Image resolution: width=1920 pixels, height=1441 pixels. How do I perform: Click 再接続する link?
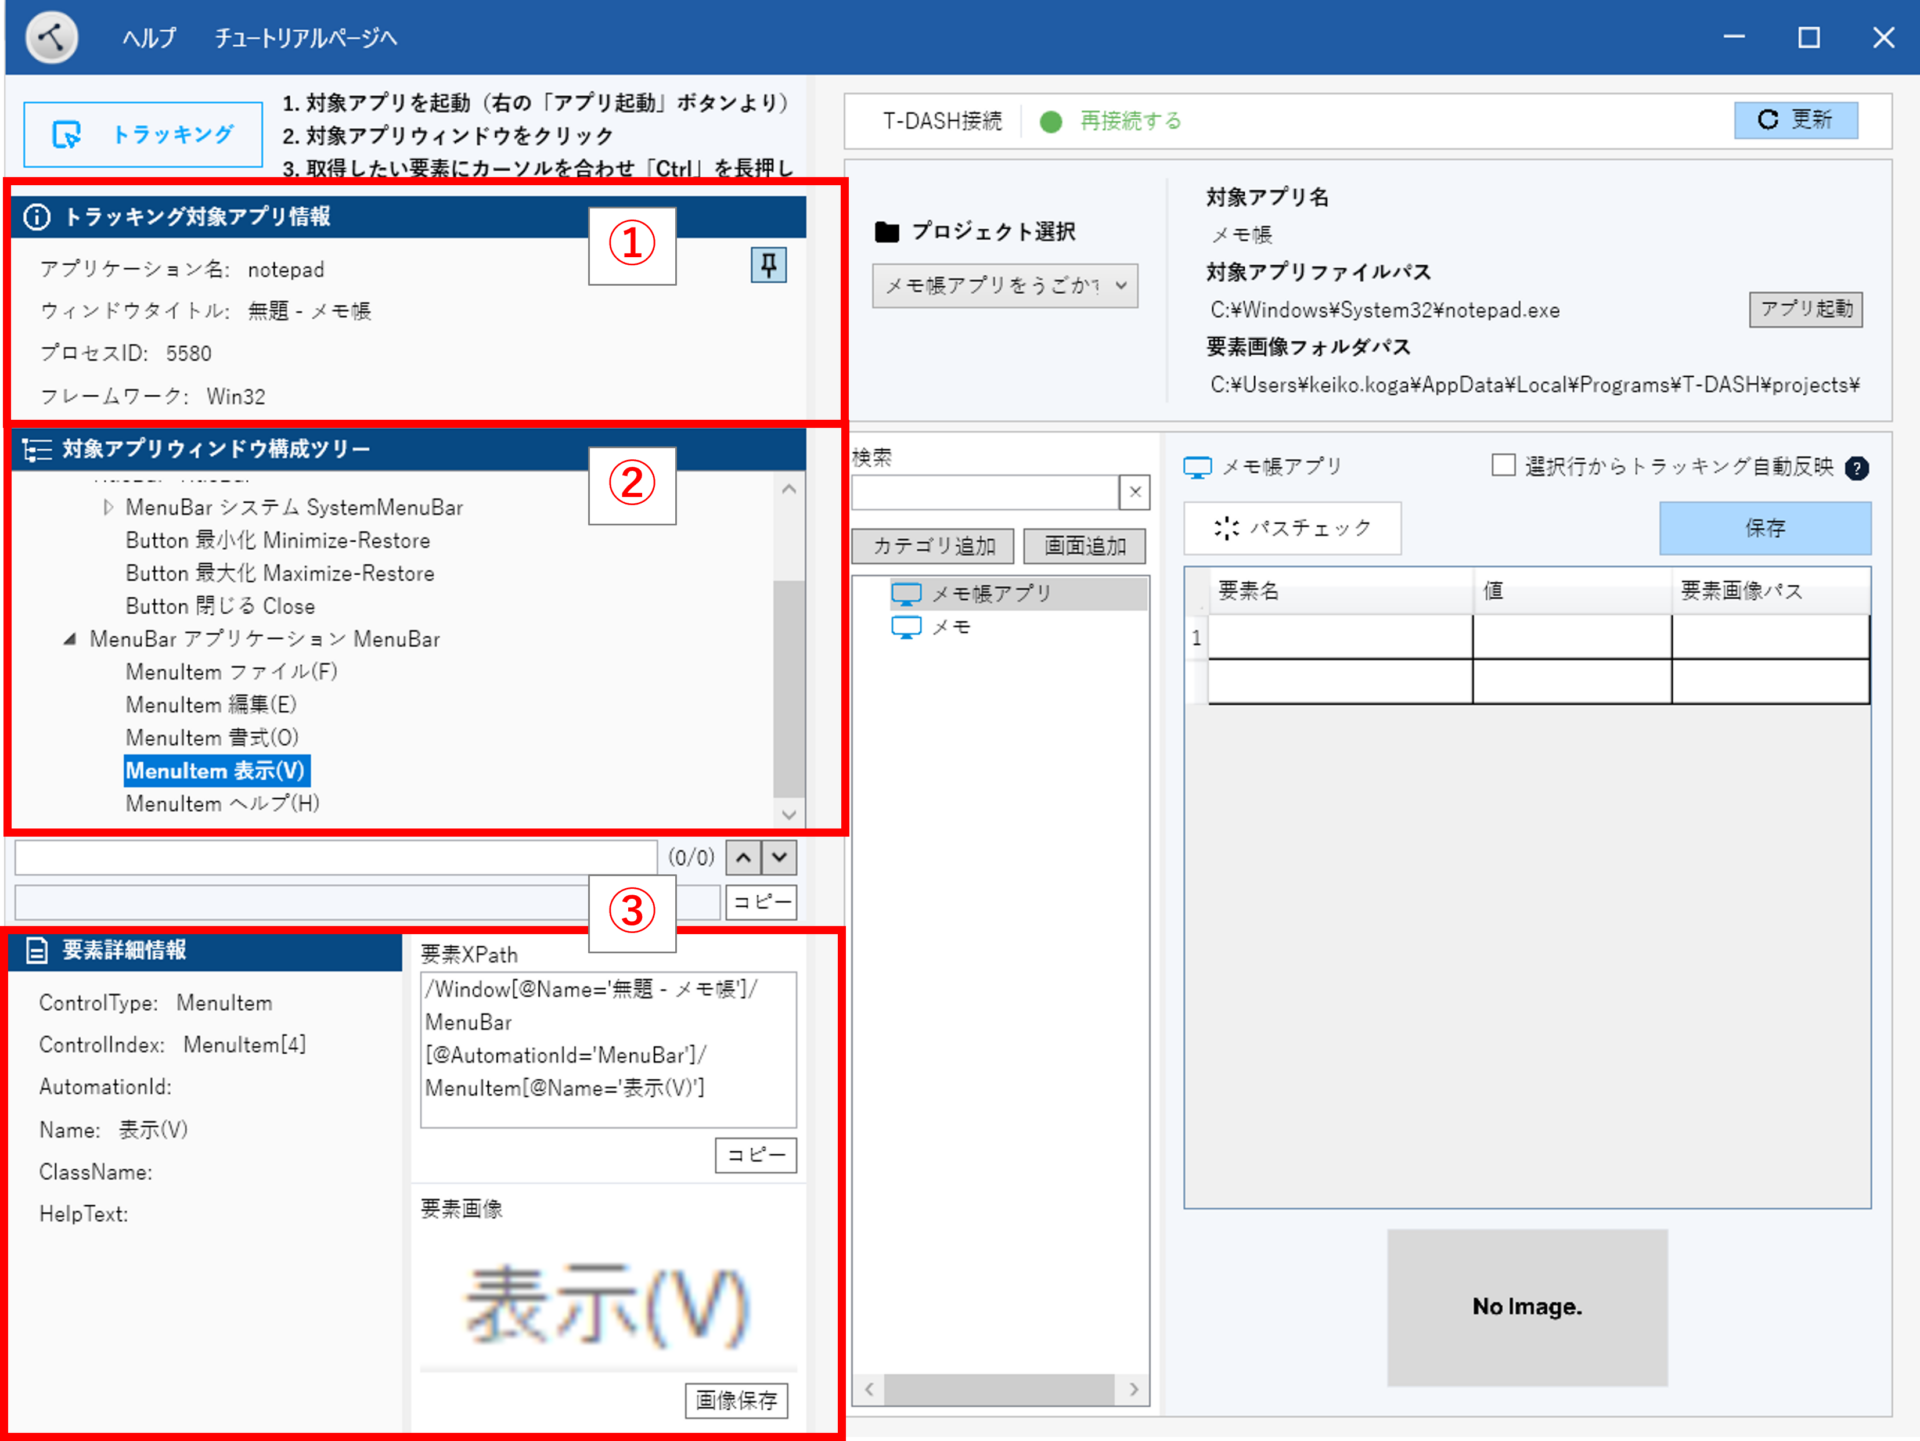tap(1130, 121)
